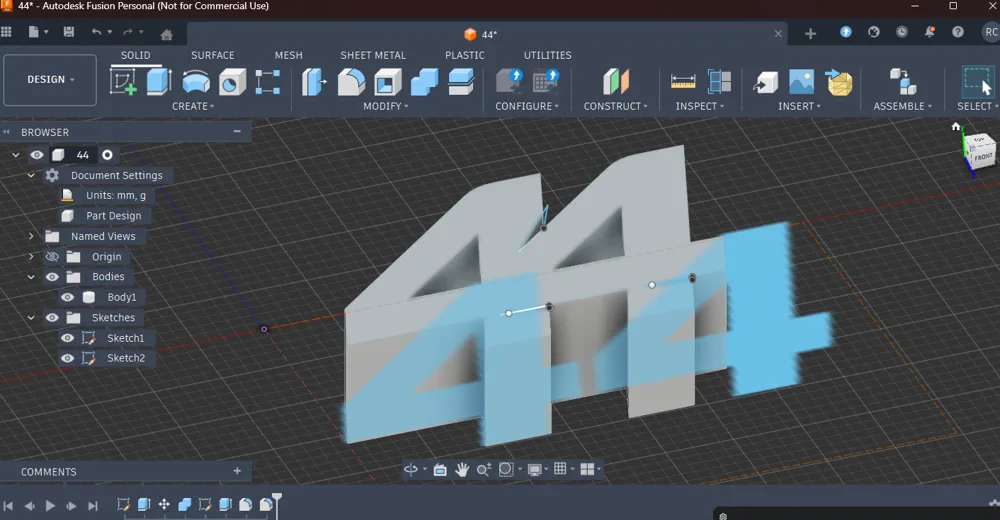Switch to the SURFACE tab
This screenshot has width=1000, height=520.
213,55
